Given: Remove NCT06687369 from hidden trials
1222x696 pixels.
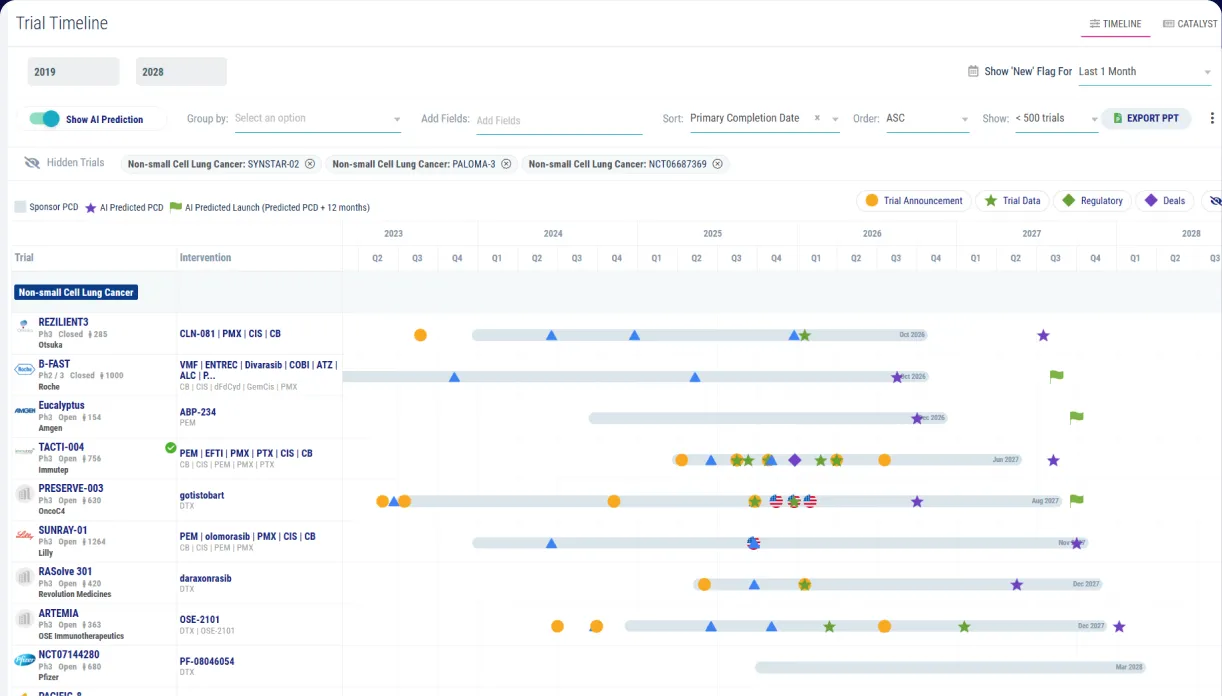Looking at the screenshot, I should coord(717,164).
